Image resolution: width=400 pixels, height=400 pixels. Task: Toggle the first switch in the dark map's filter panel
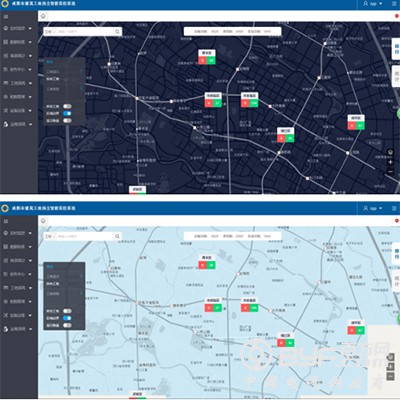point(67,106)
